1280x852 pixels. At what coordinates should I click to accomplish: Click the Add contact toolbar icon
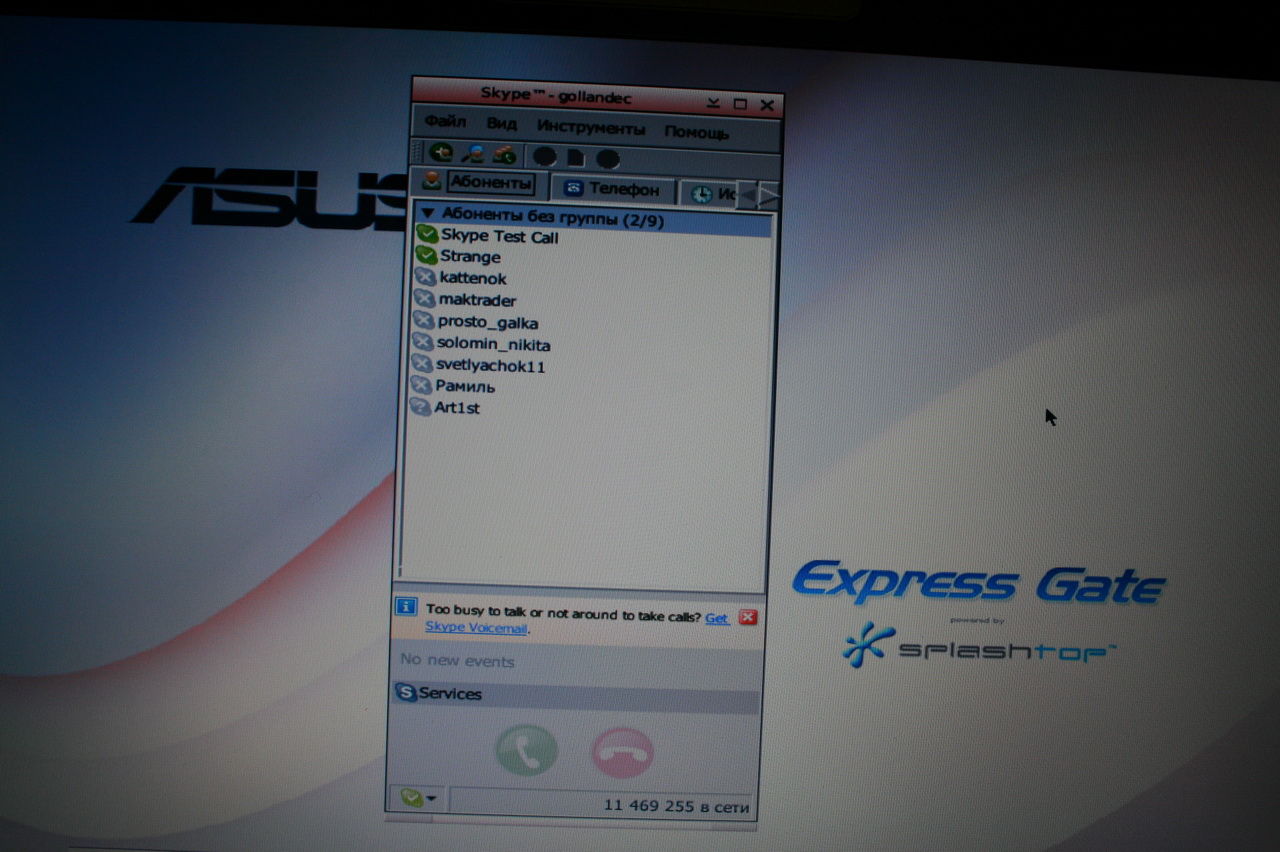click(441, 153)
